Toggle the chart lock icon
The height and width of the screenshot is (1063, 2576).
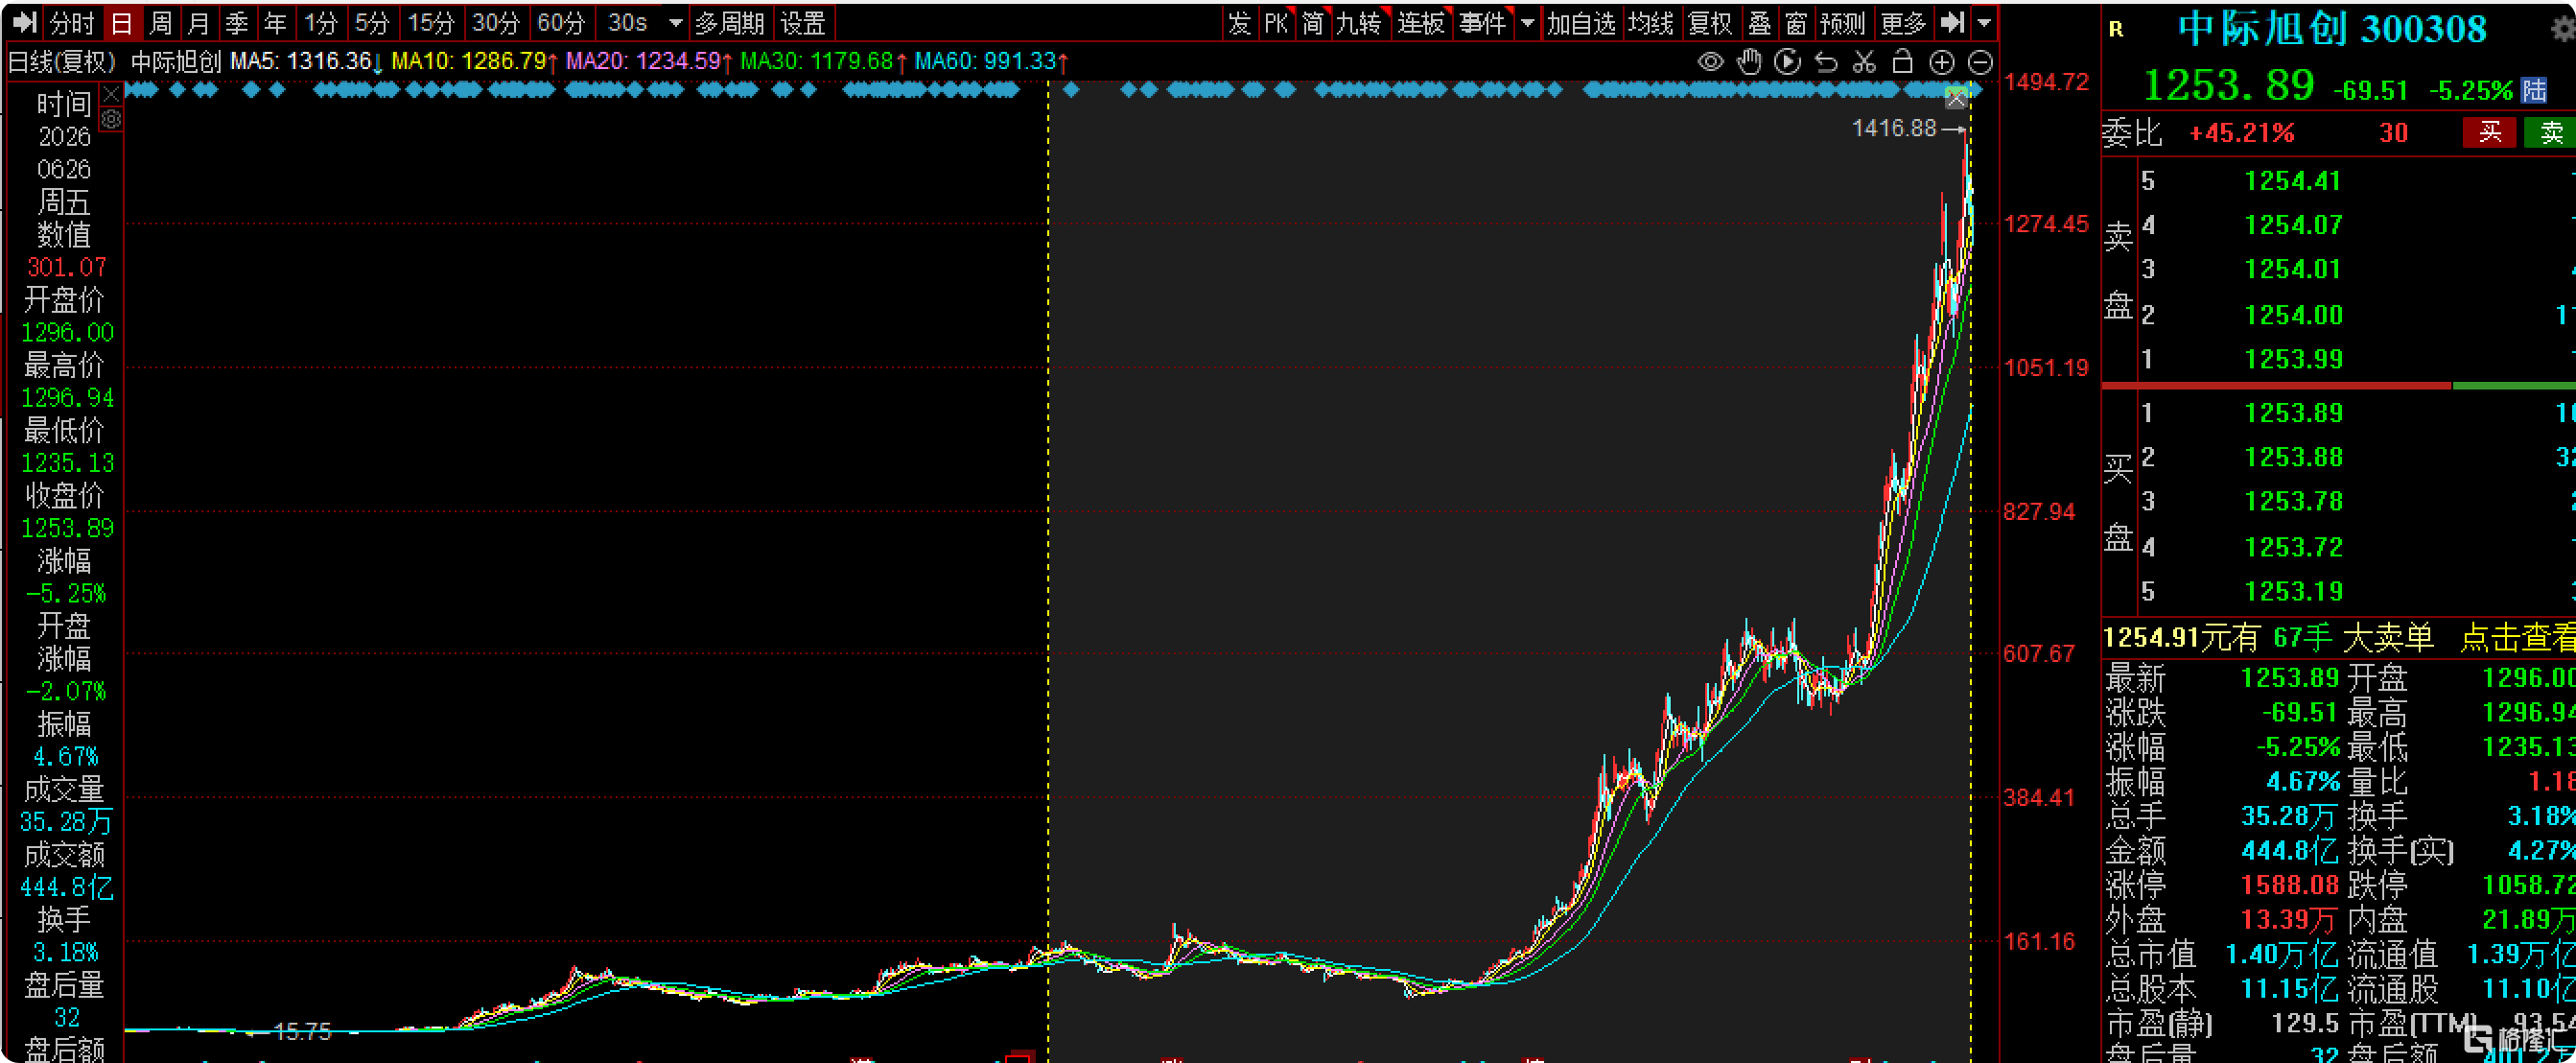point(1903,62)
